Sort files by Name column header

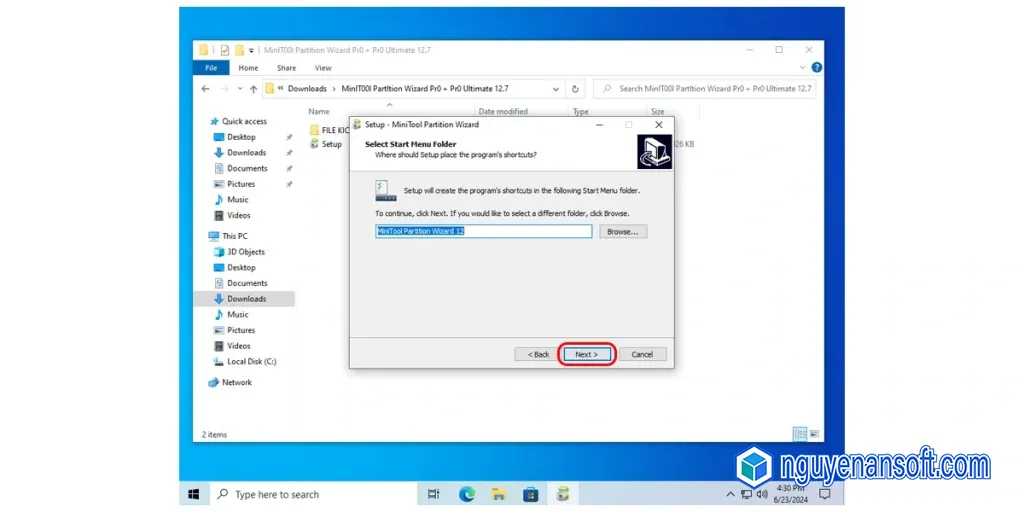tap(319, 112)
